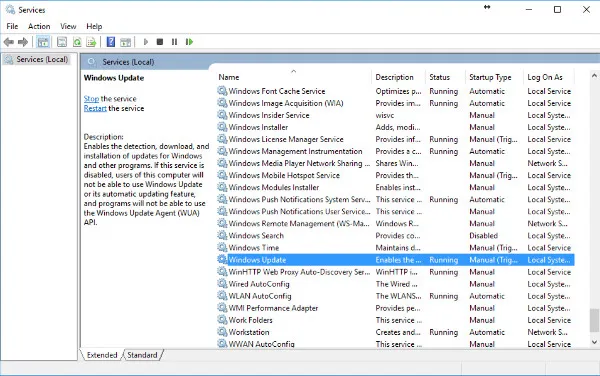Toggle Show/Hide Console Tree toolbar icon
The width and height of the screenshot is (600, 376).
point(43,42)
